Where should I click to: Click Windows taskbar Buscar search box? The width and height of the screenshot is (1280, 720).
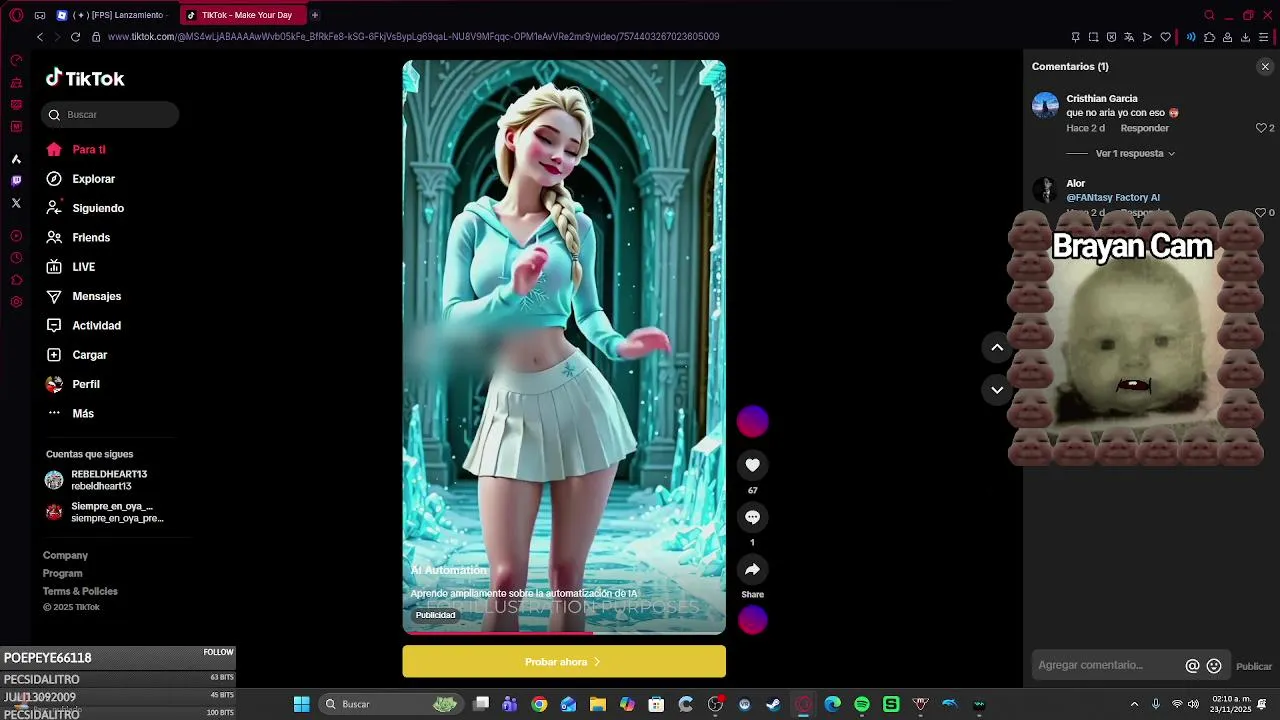pos(390,705)
